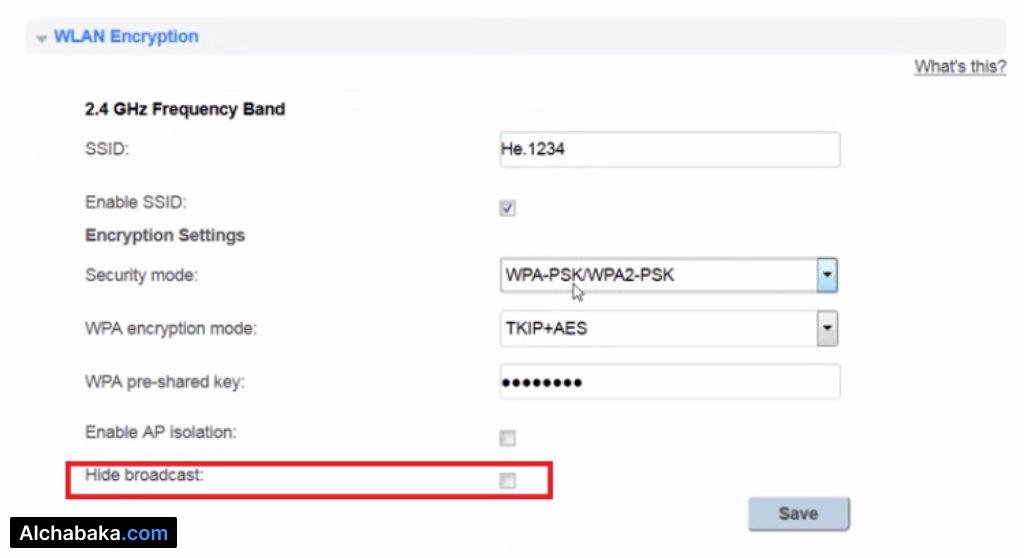
Task: Click the "Enable SSID:" label
Action: (x=136, y=203)
